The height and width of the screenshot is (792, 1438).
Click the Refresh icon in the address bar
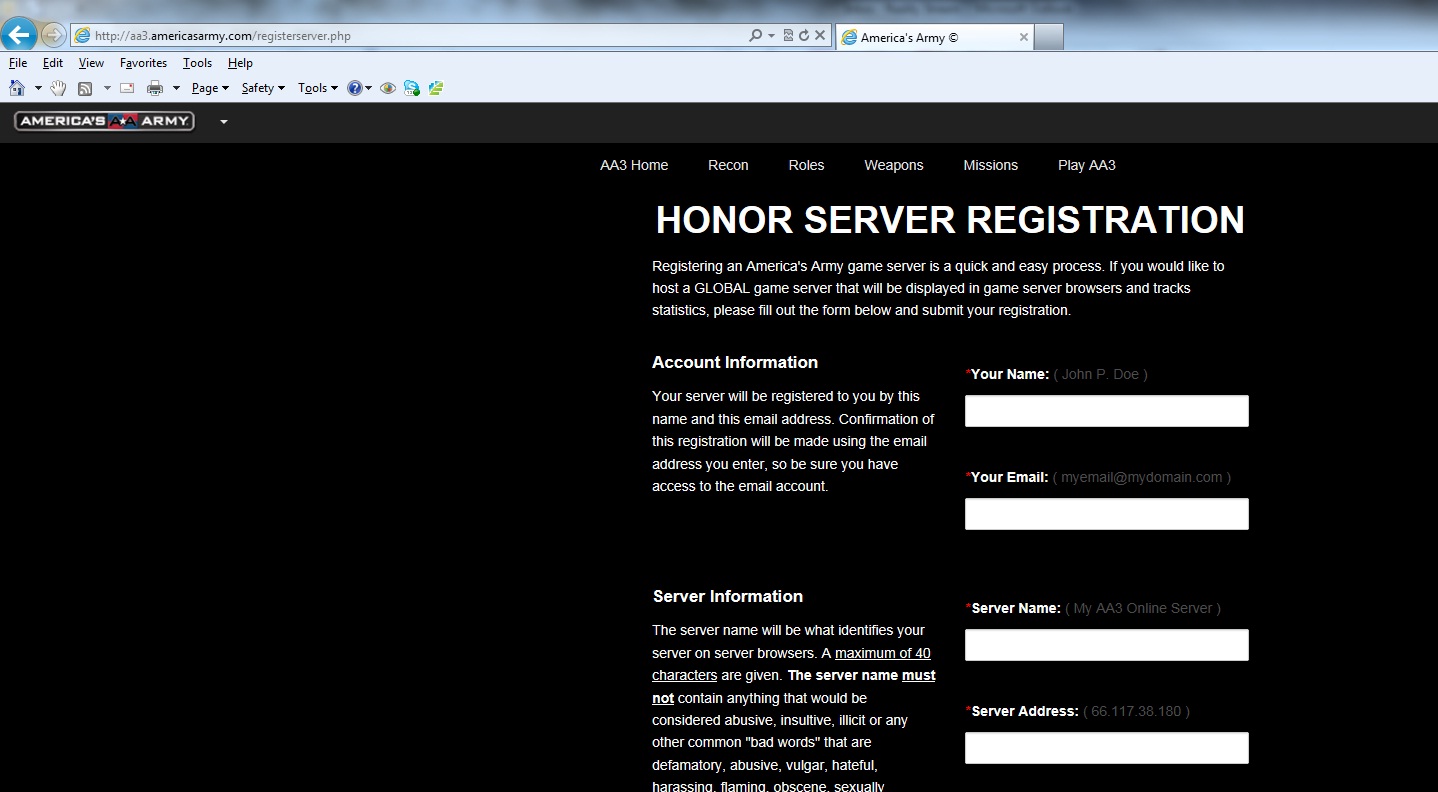click(x=804, y=36)
